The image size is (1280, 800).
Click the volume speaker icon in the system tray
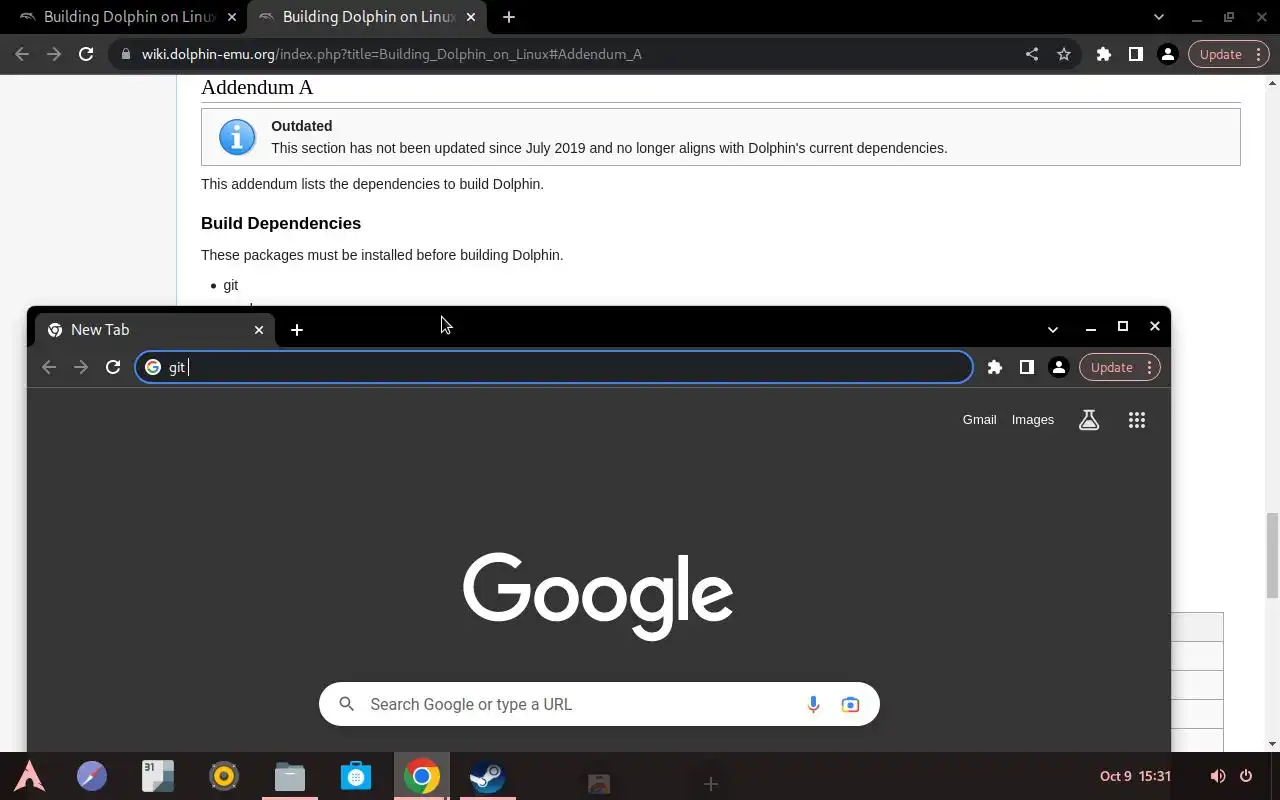coord(1217,776)
